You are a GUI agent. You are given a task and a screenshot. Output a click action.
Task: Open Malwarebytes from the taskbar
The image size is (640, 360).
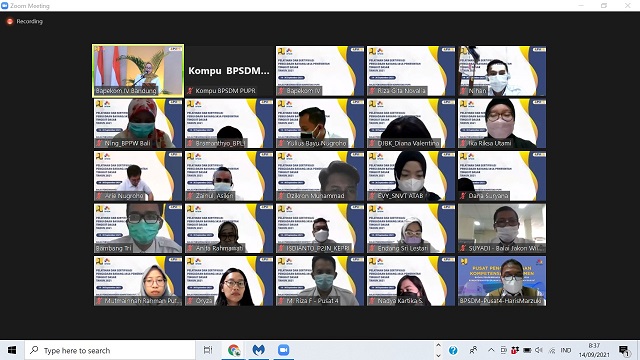pos(259,350)
